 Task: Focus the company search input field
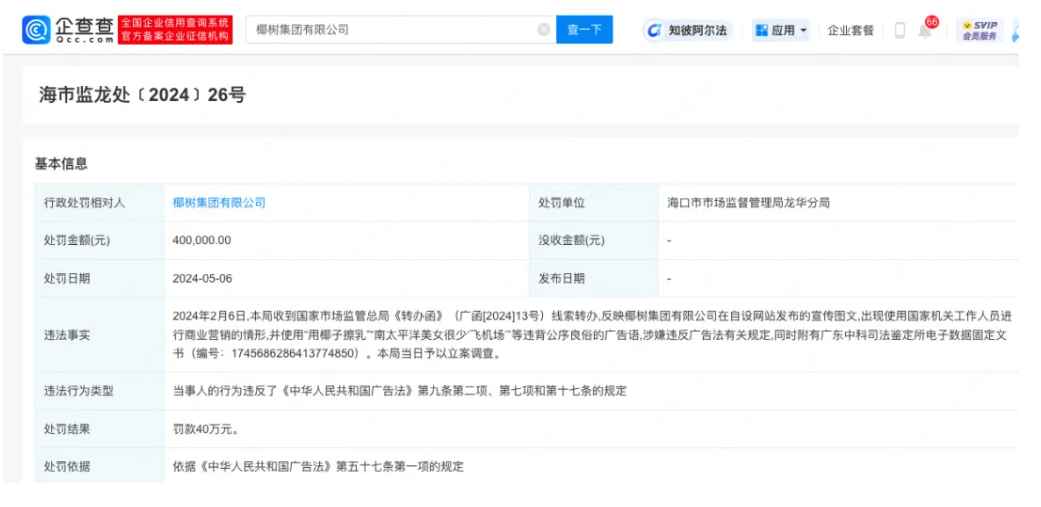click(390, 30)
